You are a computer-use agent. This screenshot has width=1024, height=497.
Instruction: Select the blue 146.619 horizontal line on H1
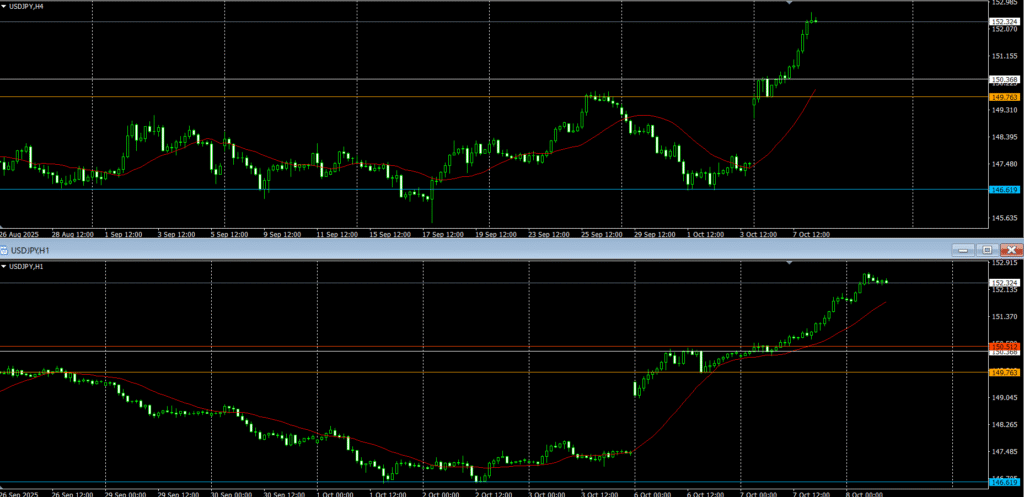(500, 483)
